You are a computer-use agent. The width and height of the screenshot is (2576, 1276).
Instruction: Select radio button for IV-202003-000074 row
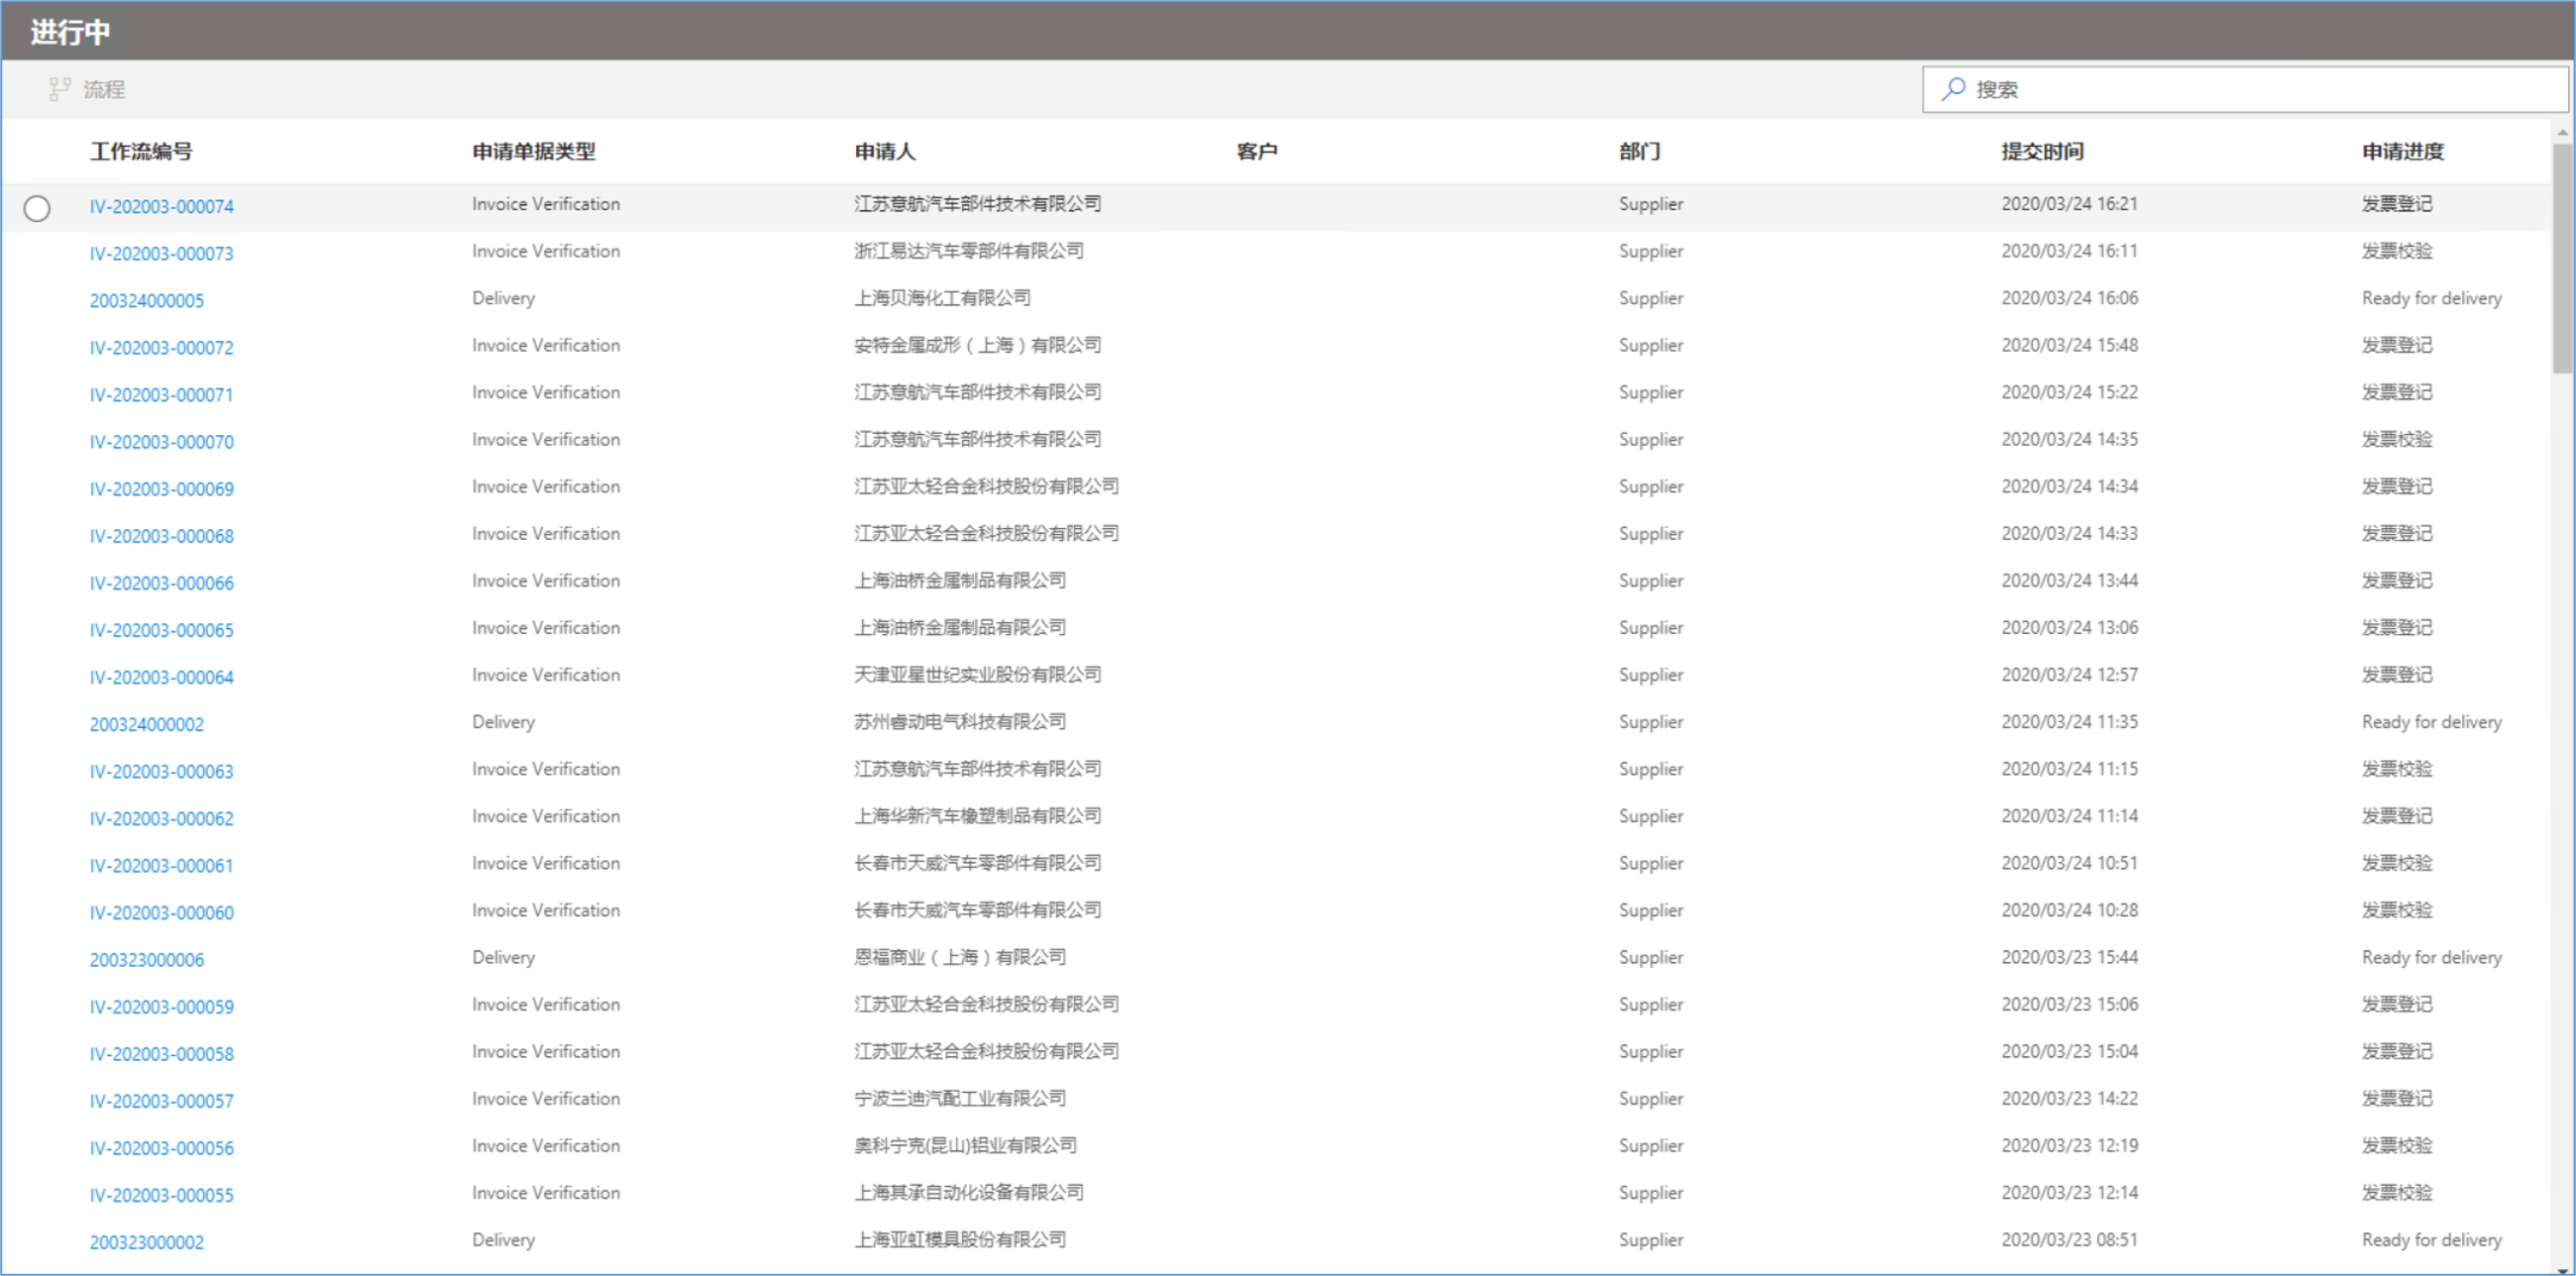click(x=37, y=208)
